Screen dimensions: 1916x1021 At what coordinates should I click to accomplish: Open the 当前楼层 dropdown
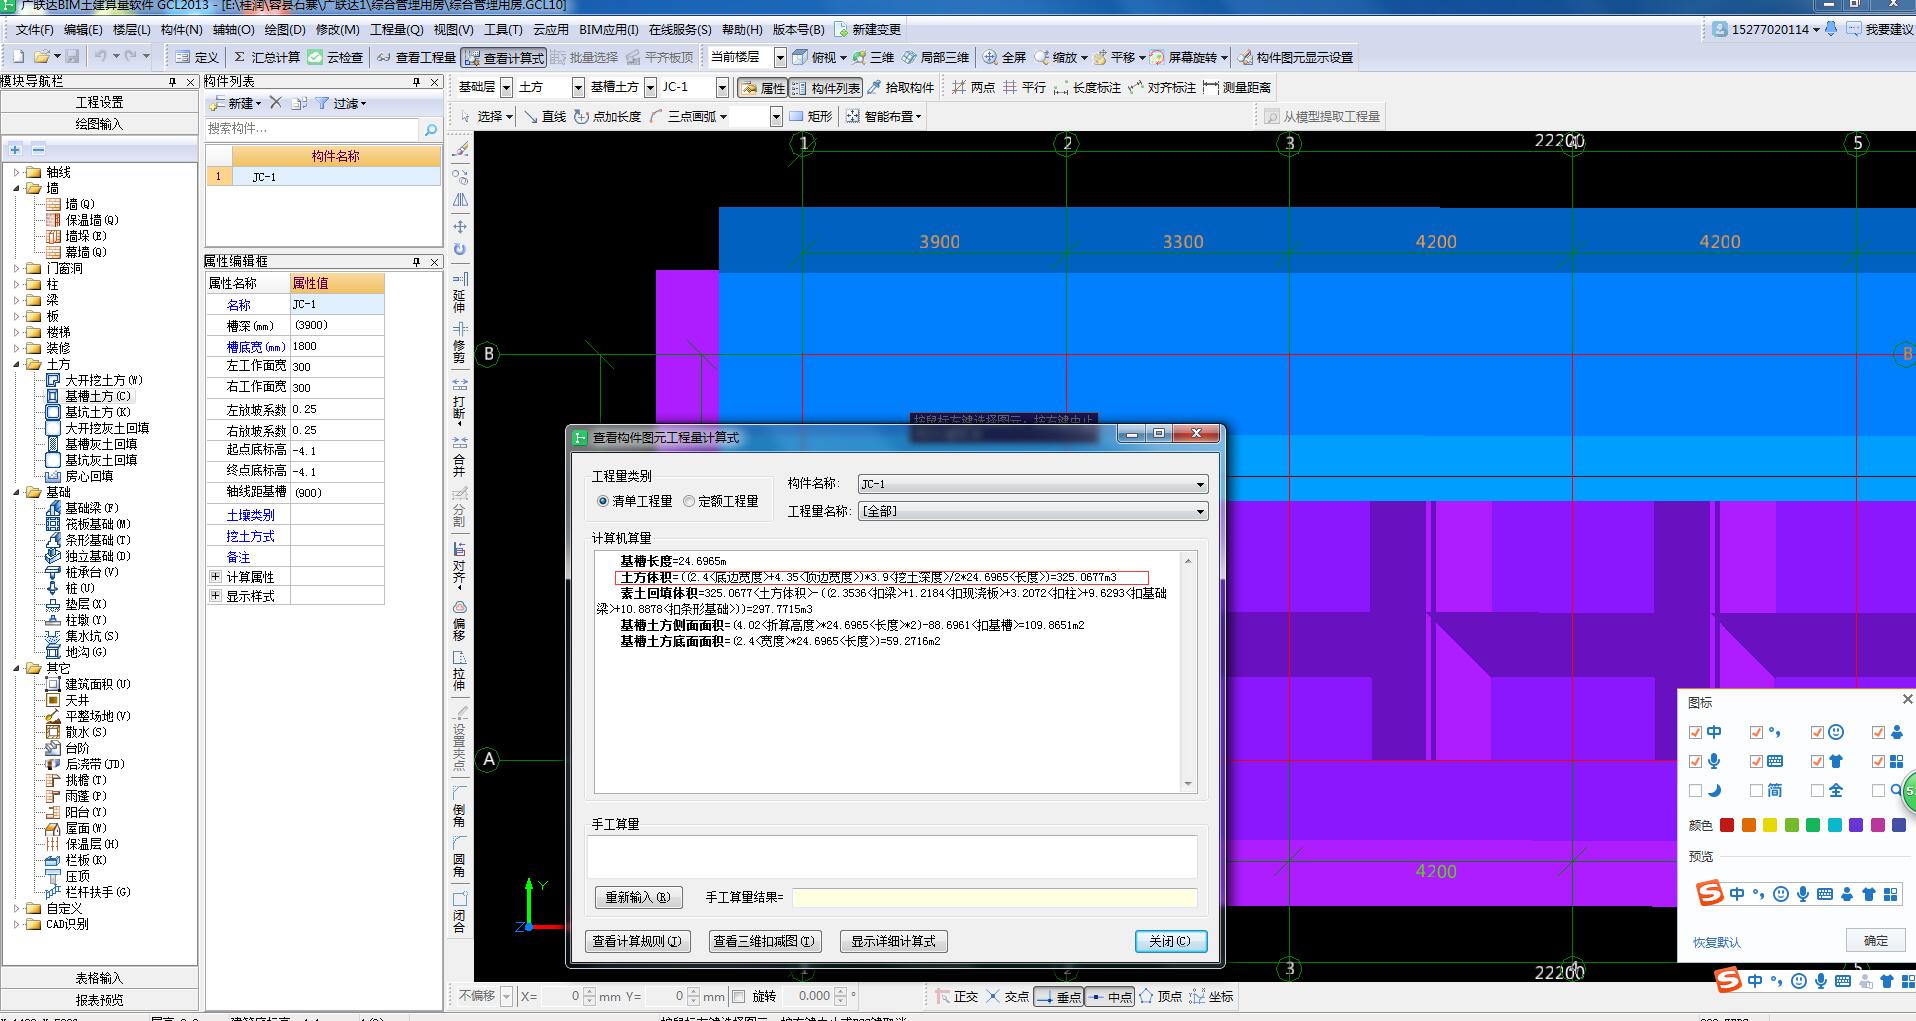tap(780, 57)
